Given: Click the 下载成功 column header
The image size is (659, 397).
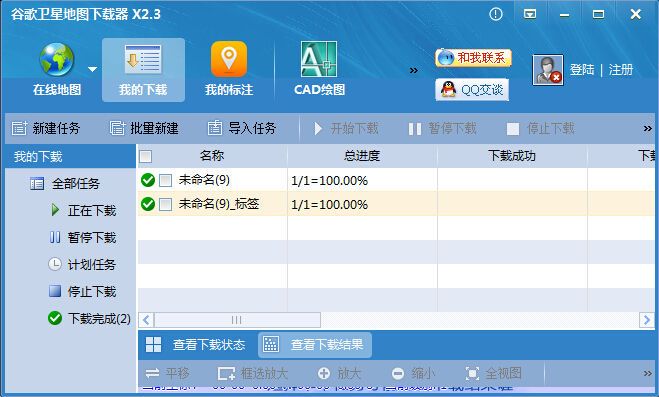Looking at the screenshot, I should (x=512, y=156).
